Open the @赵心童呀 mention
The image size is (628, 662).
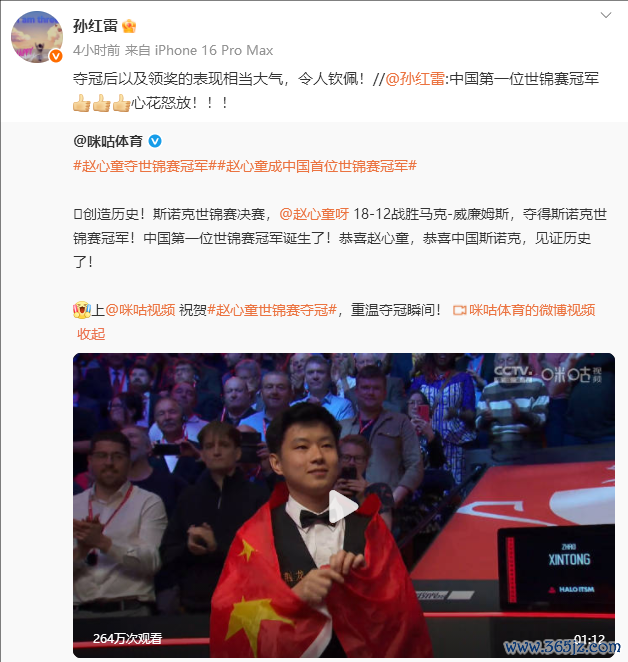[x=314, y=214]
